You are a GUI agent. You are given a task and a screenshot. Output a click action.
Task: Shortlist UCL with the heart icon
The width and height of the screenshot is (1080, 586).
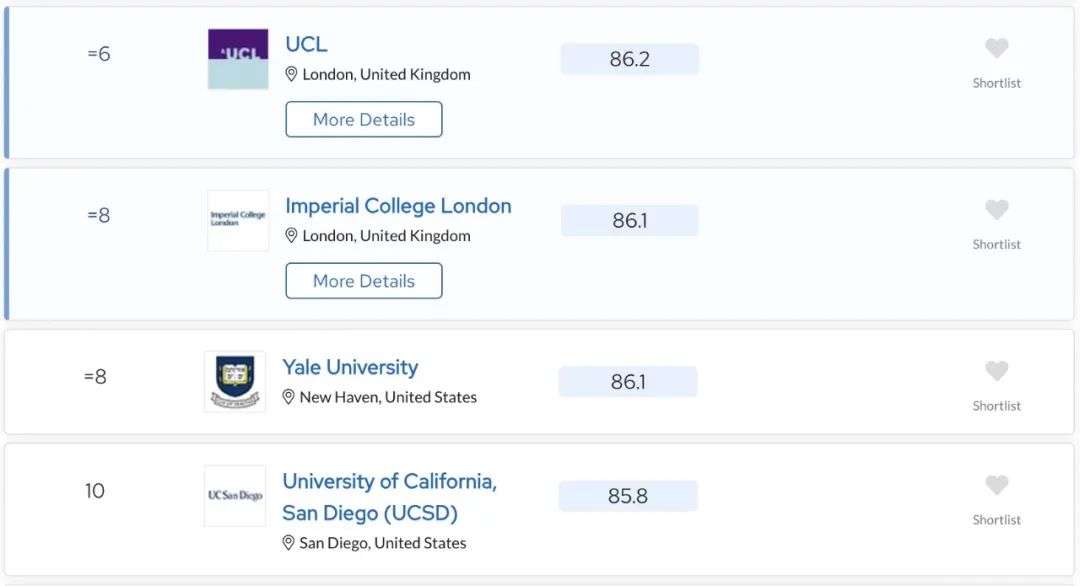(996, 48)
